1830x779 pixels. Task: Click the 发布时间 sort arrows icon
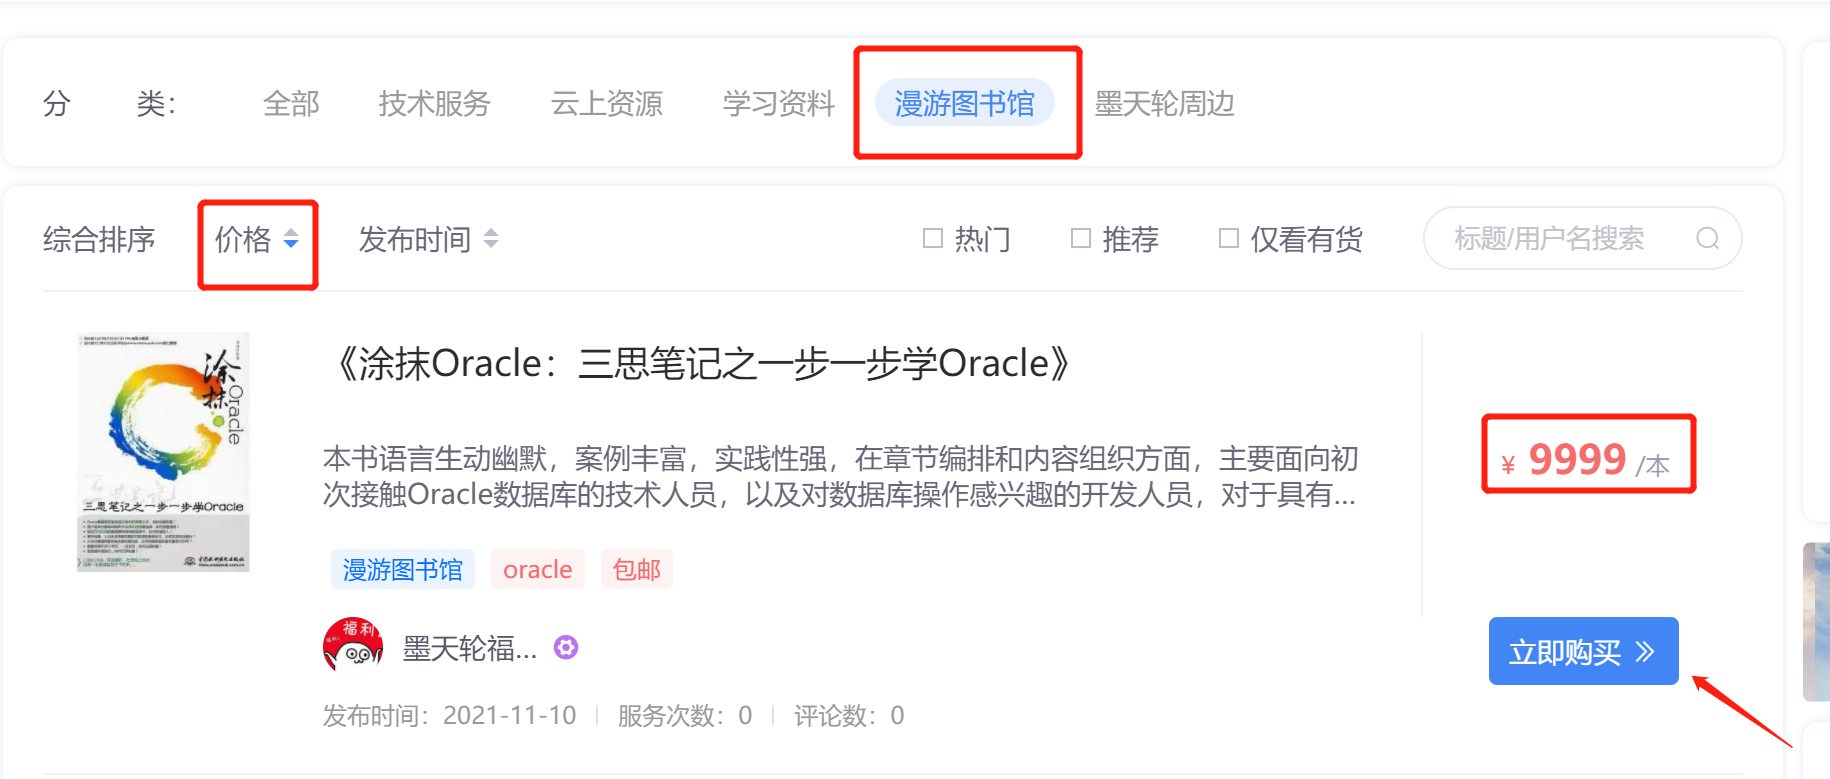(x=491, y=239)
